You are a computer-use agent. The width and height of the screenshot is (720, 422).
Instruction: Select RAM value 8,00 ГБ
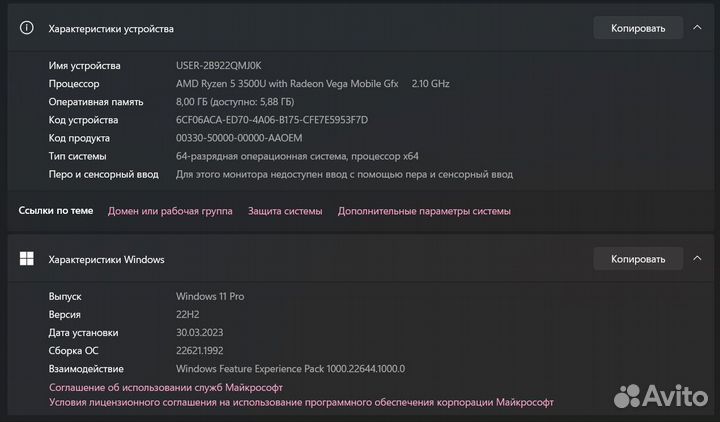tap(235, 102)
